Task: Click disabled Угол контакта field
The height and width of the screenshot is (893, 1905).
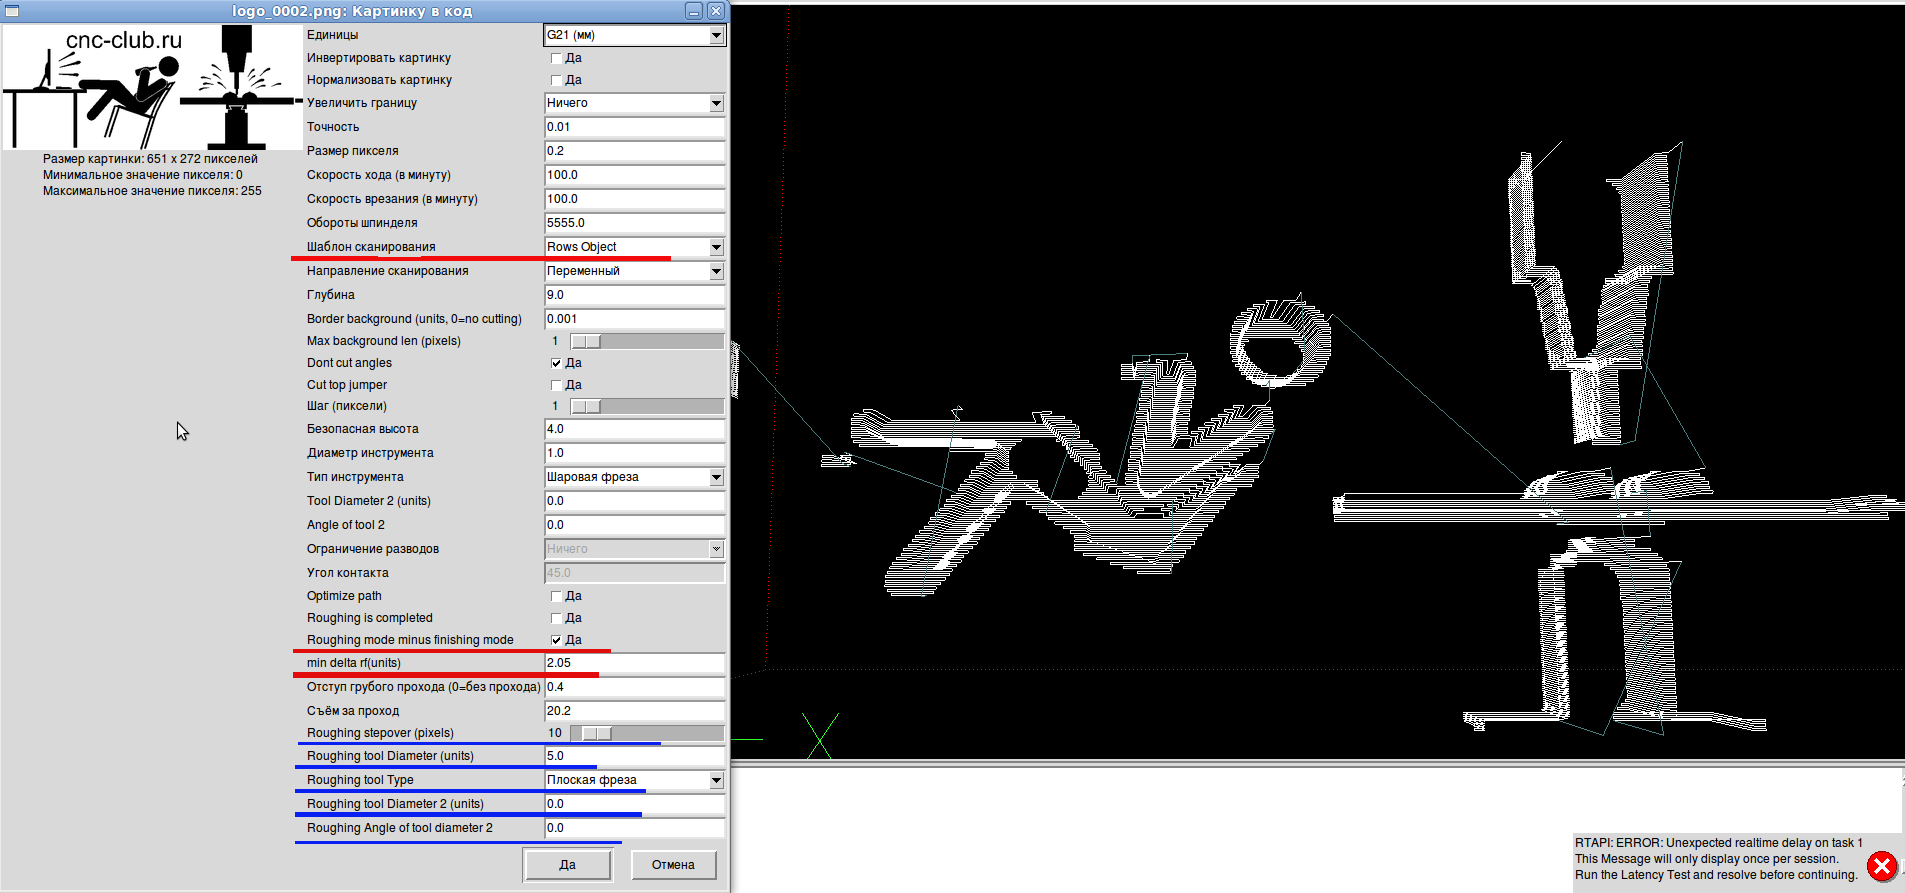Action: point(634,573)
